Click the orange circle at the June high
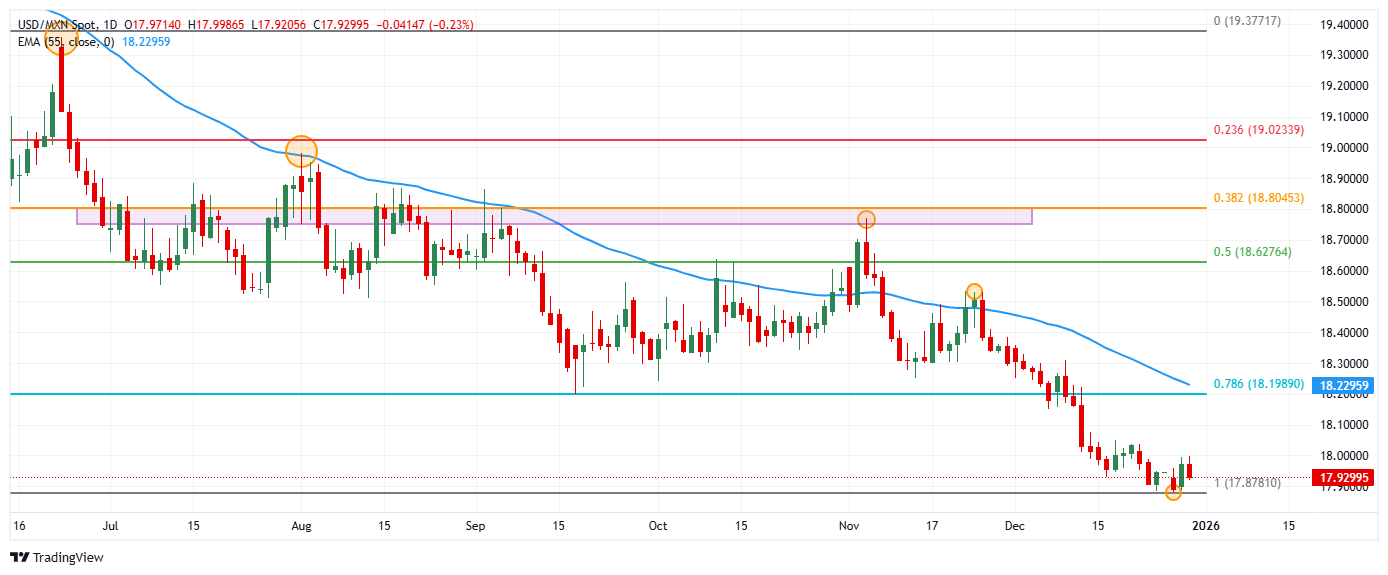This screenshot has width=1388, height=575. click(x=62, y=41)
